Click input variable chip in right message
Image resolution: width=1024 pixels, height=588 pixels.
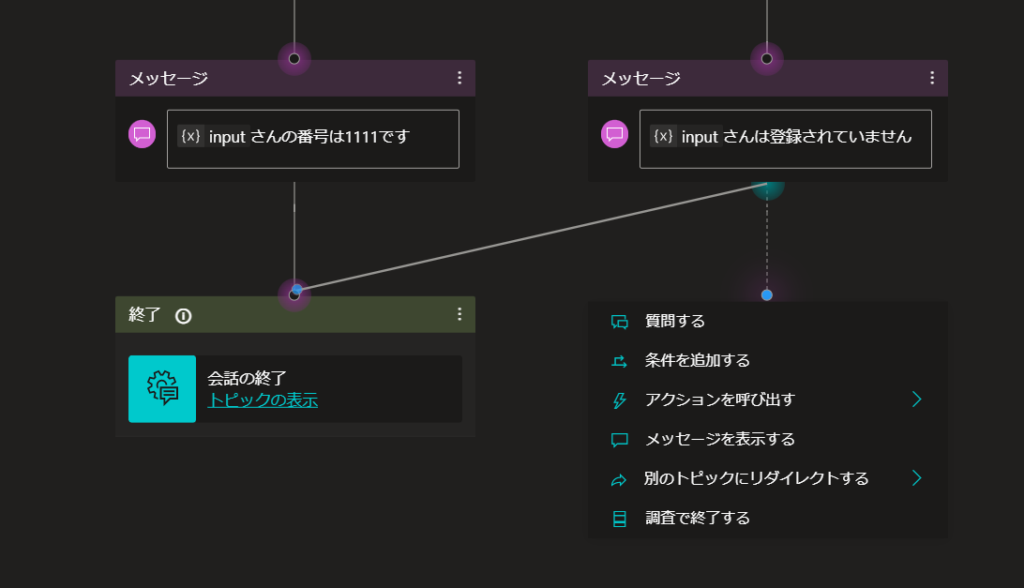(x=686, y=136)
